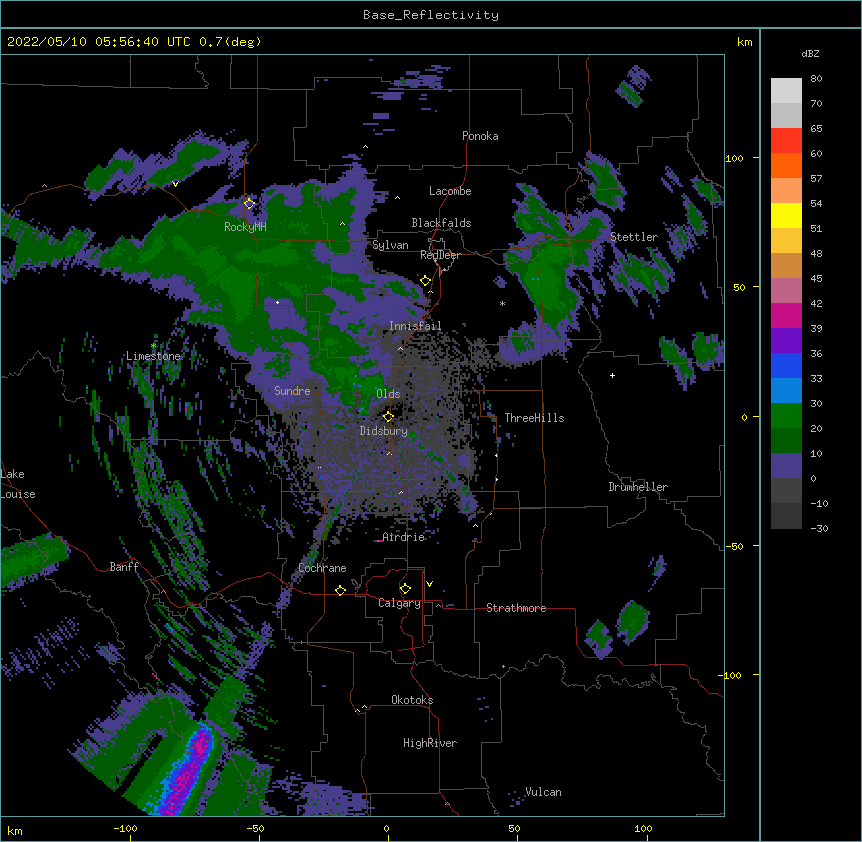Image resolution: width=862 pixels, height=842 pixels.
Task: Click the red 65 dBZ legend swatch
Action: (786, 141)
